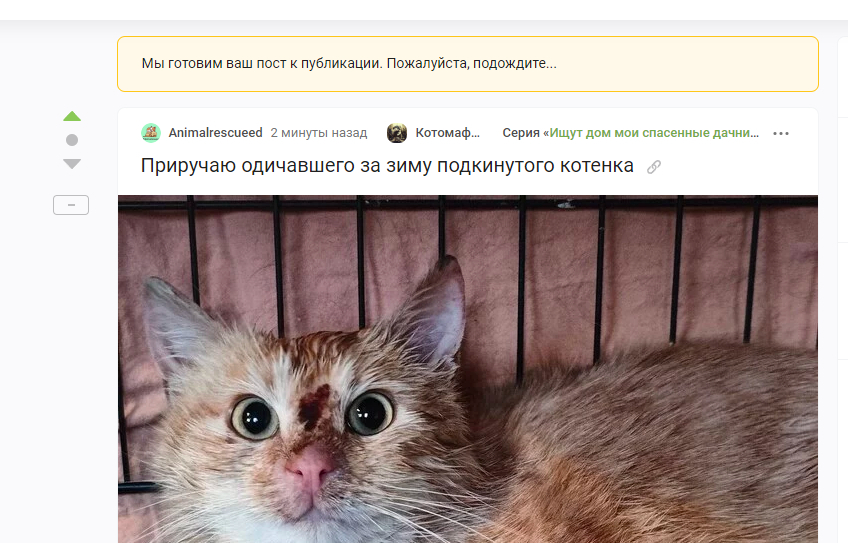Image resolution: width=848 pixels, height=543 pixels.
Task: Open the Котомаф community avatar
Action: (x=397, y=133)
